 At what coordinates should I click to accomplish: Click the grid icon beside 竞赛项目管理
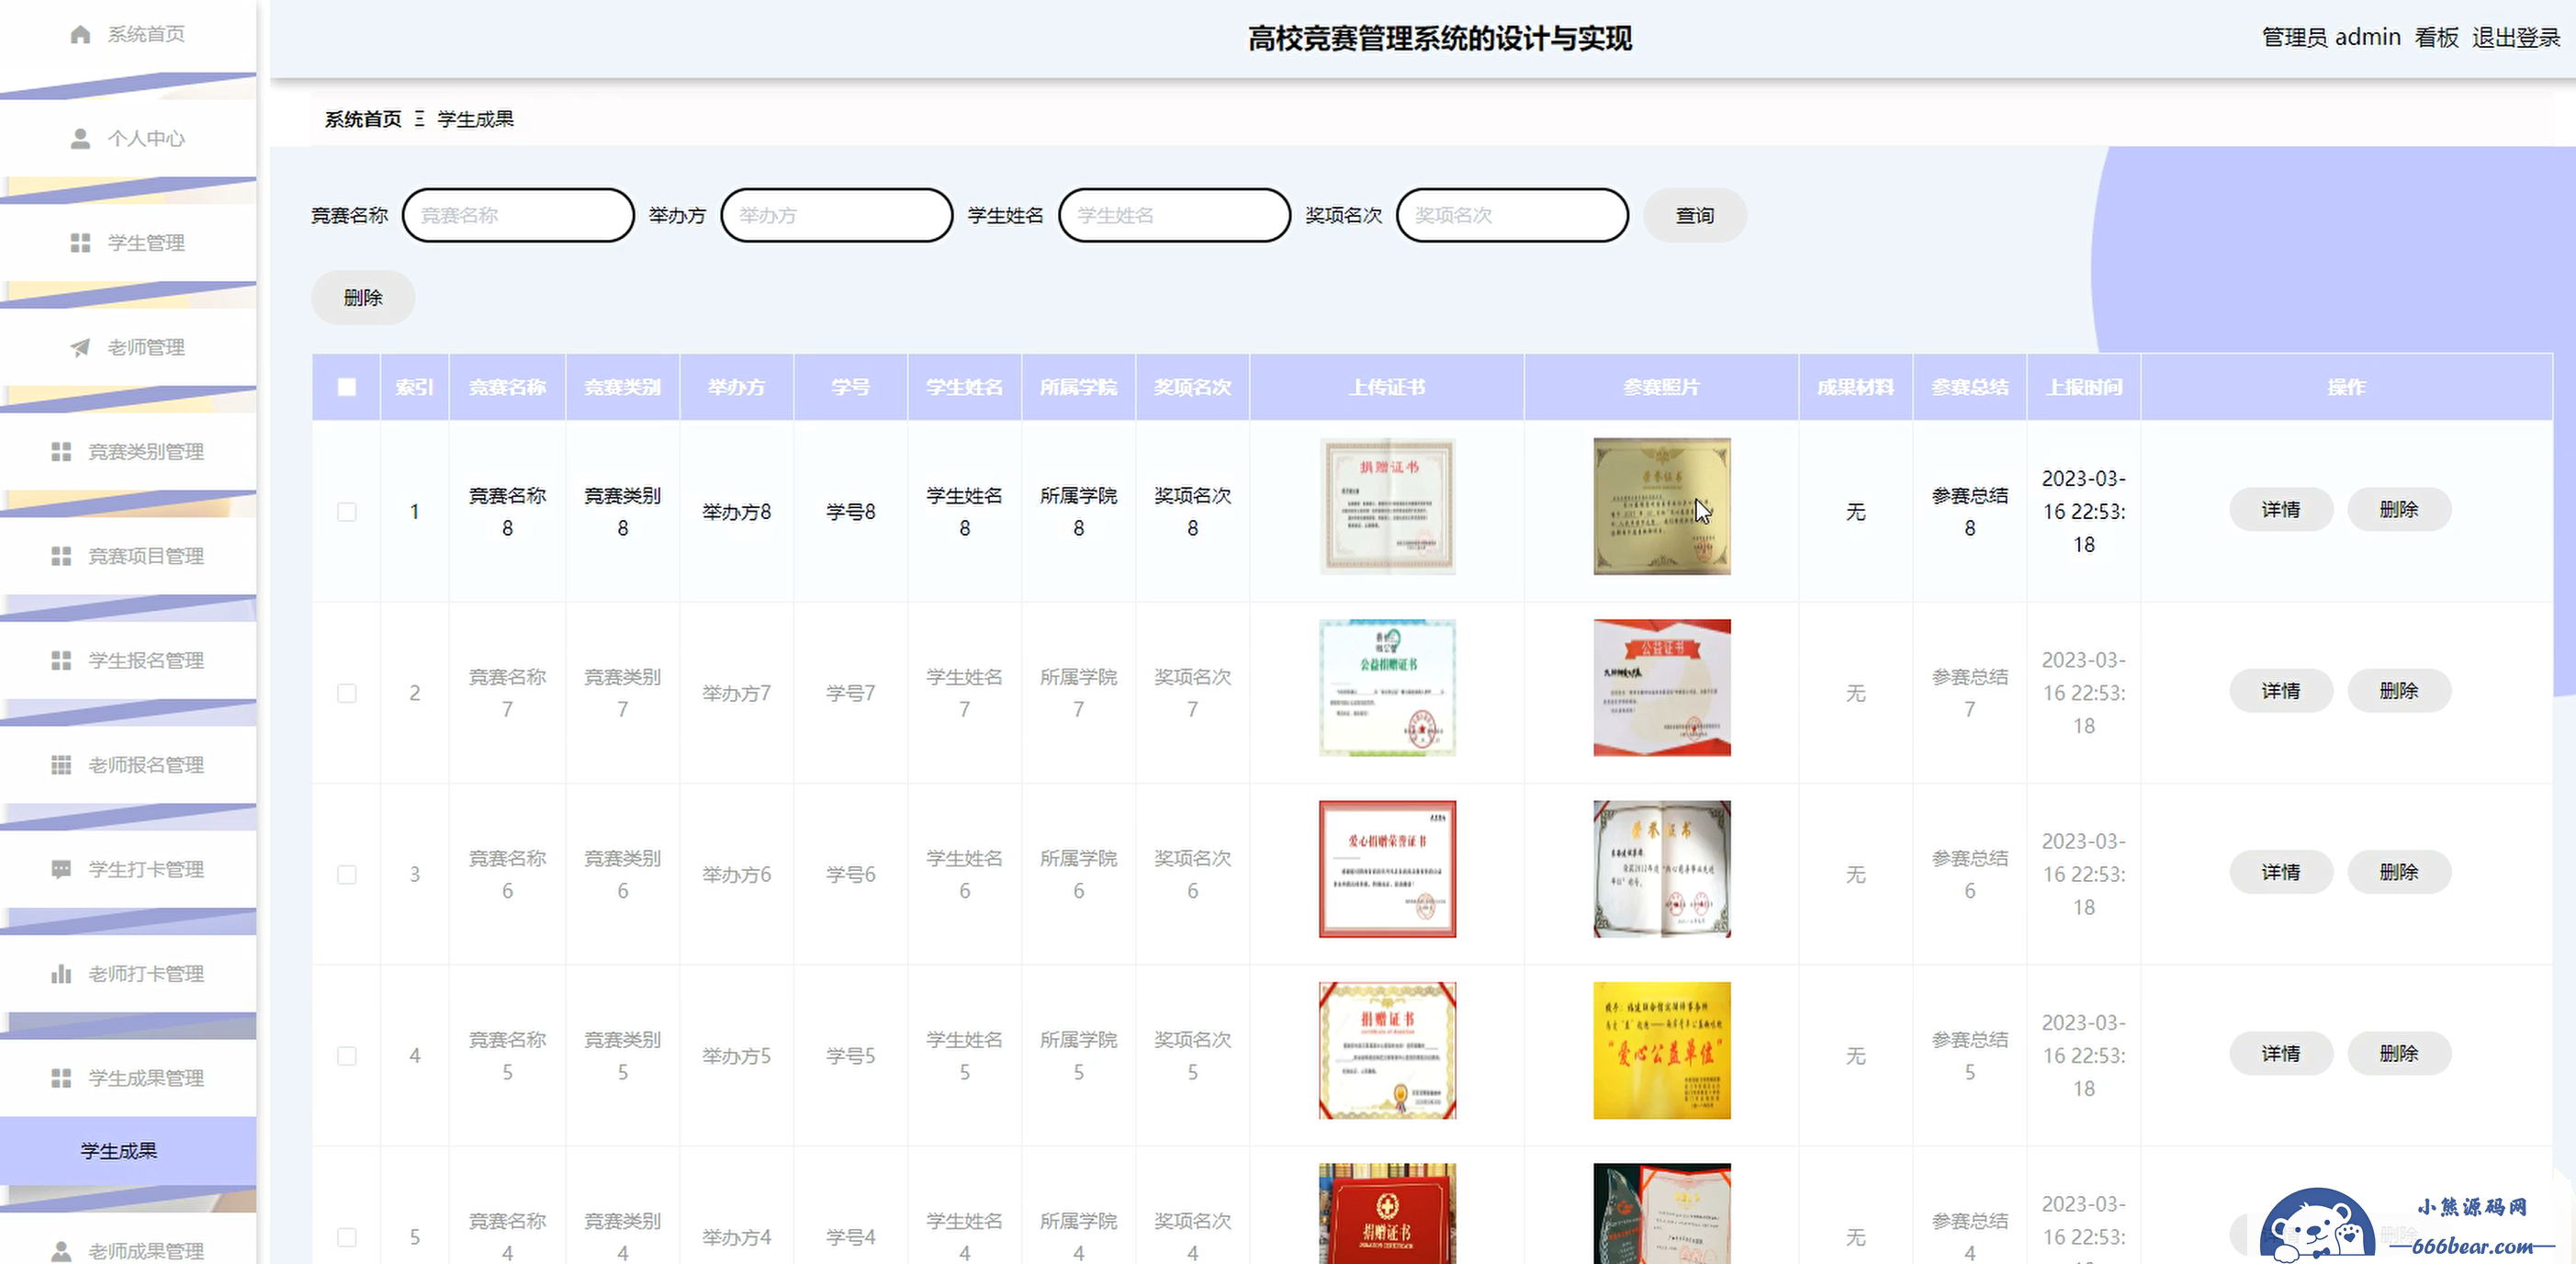click(61, 556)
